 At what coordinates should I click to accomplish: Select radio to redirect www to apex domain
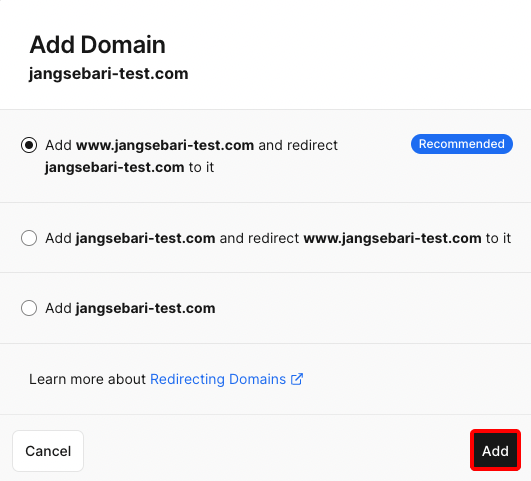[x=29, y=238]
